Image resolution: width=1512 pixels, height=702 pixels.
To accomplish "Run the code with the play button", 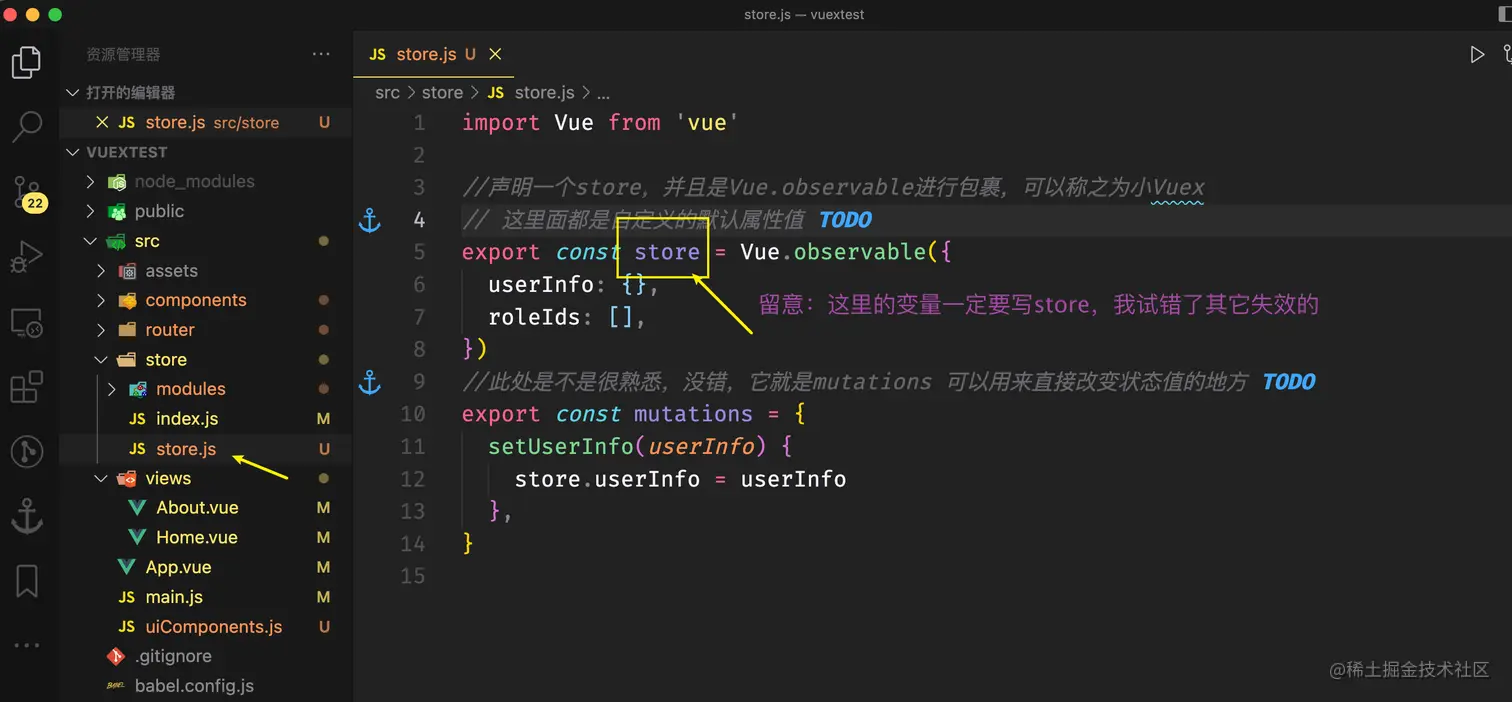I will tap(1476, 55).
